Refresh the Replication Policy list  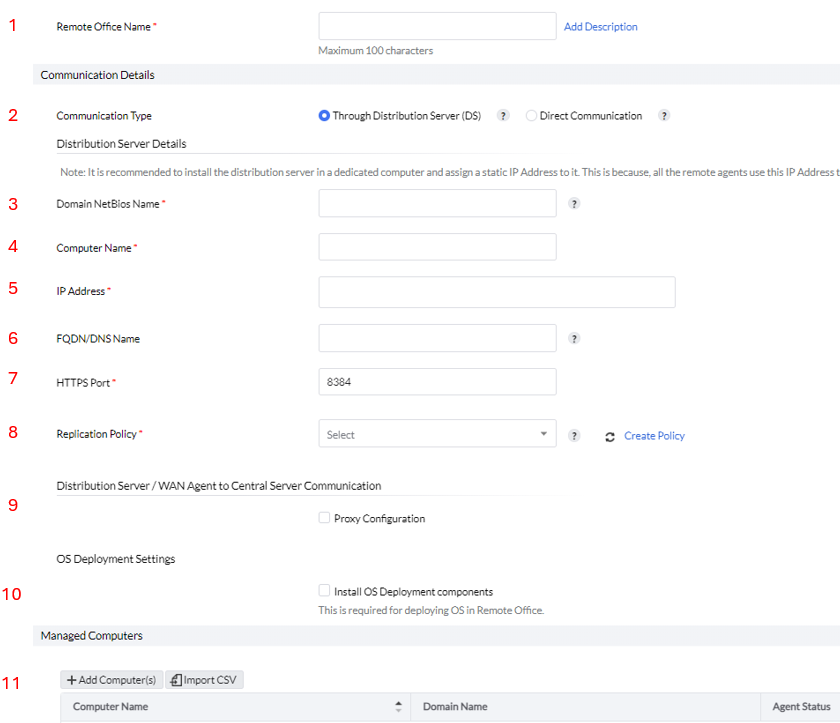point(610,437)
